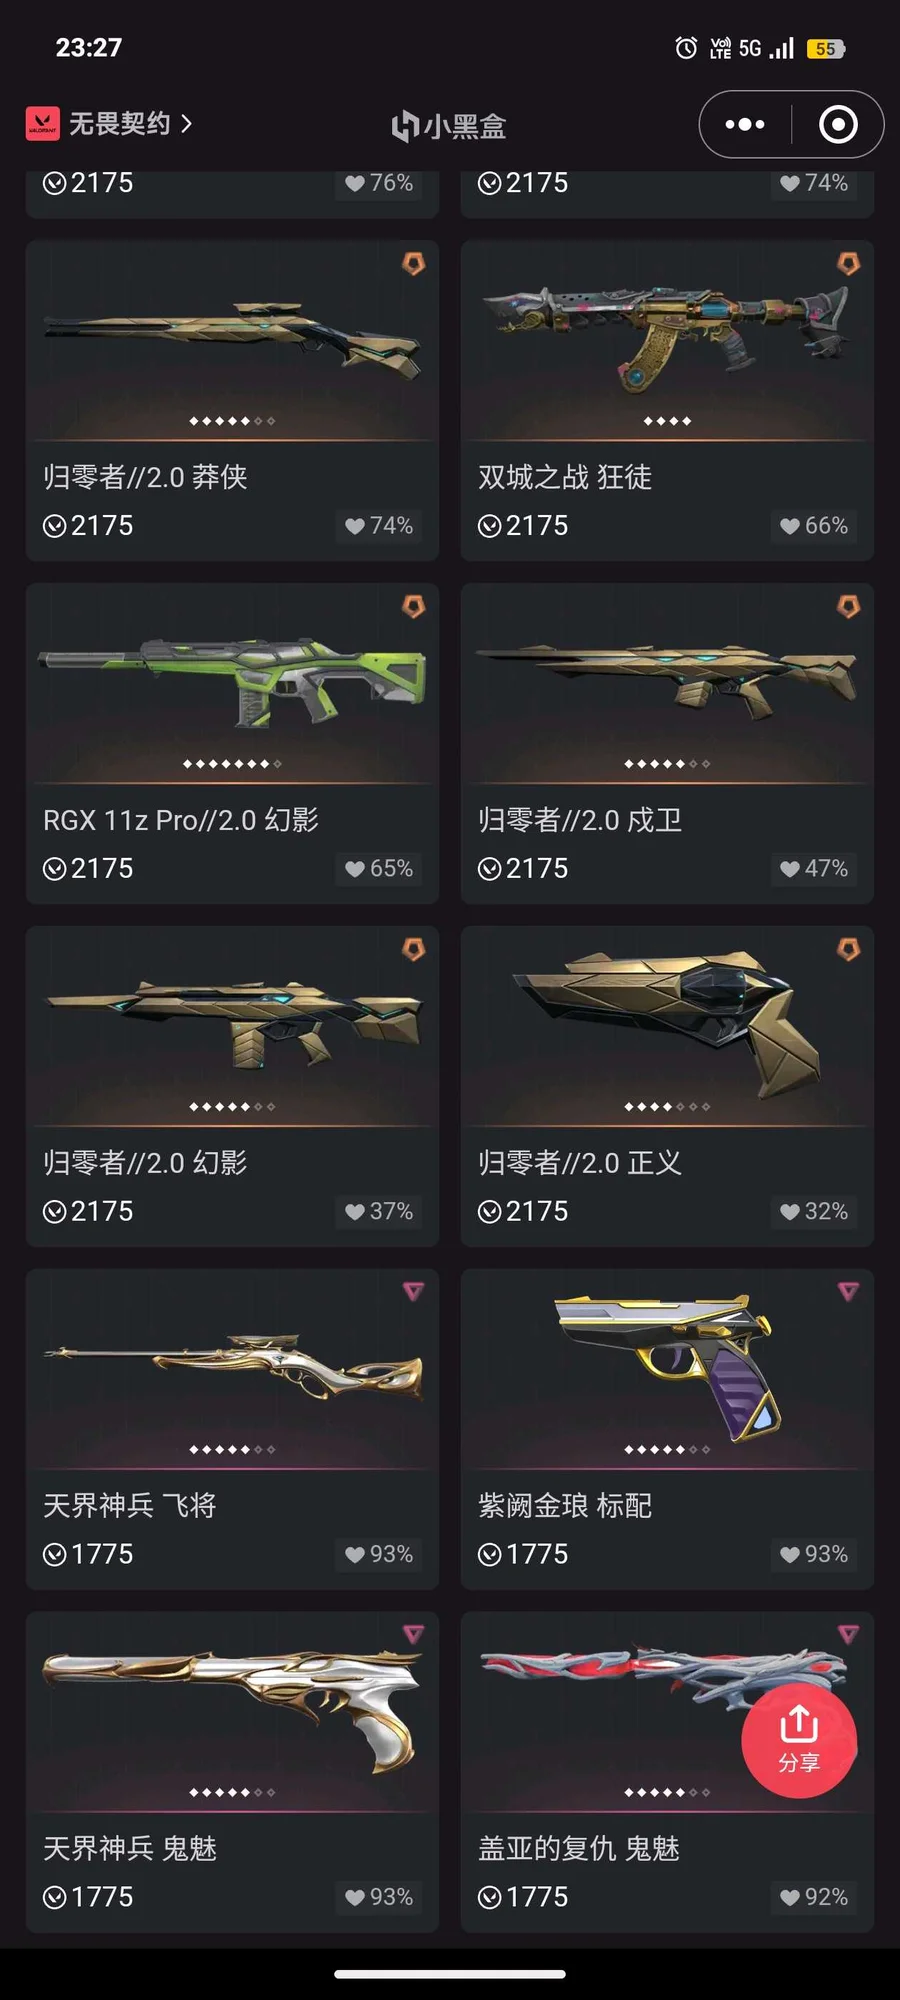The width and height of the screenshot is (900, 2000).
Task: Toggle the 93% heart on 紫阙金琅 标配
Action: tap(814, 1554)
